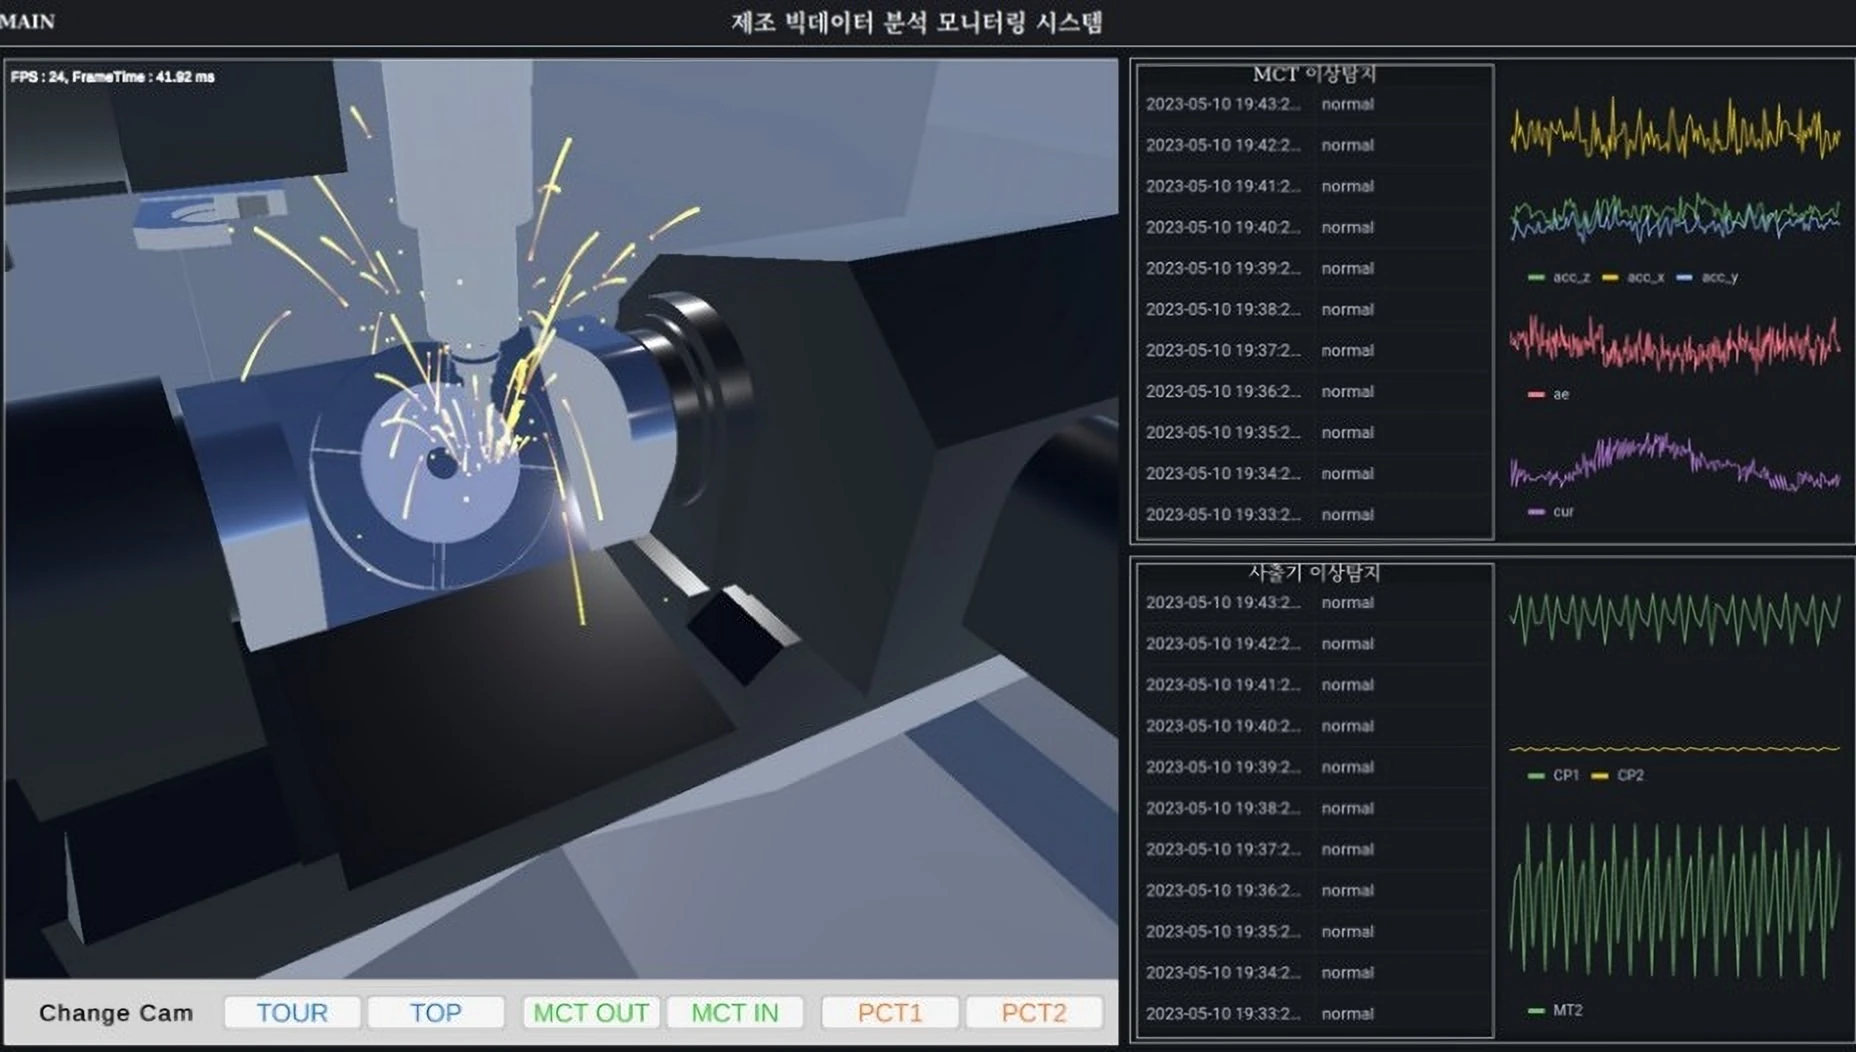
Task: Switch to PCT1 camera view
Action: tap(890, 1012)
